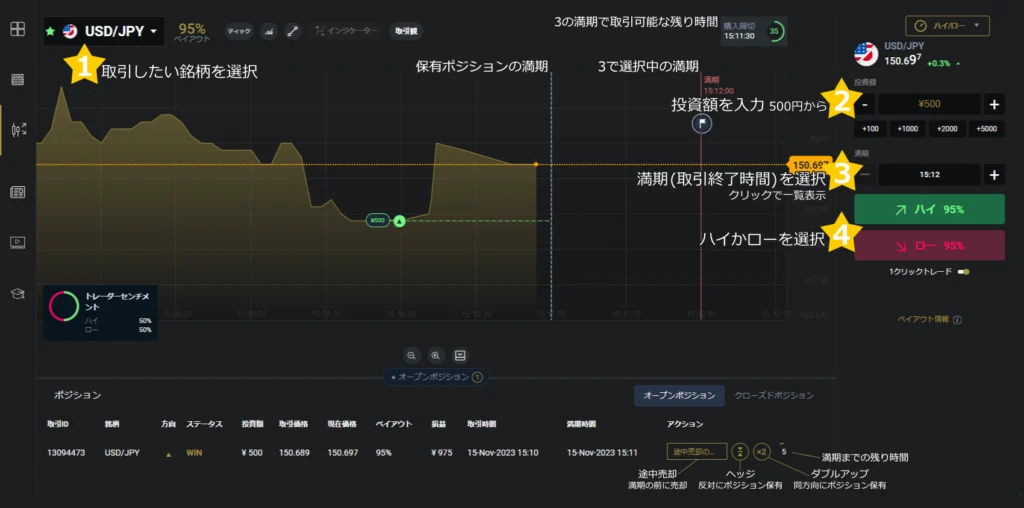1024x508 pixels.
Task: Place a ロー 95% trade
Action: (929, 246)
